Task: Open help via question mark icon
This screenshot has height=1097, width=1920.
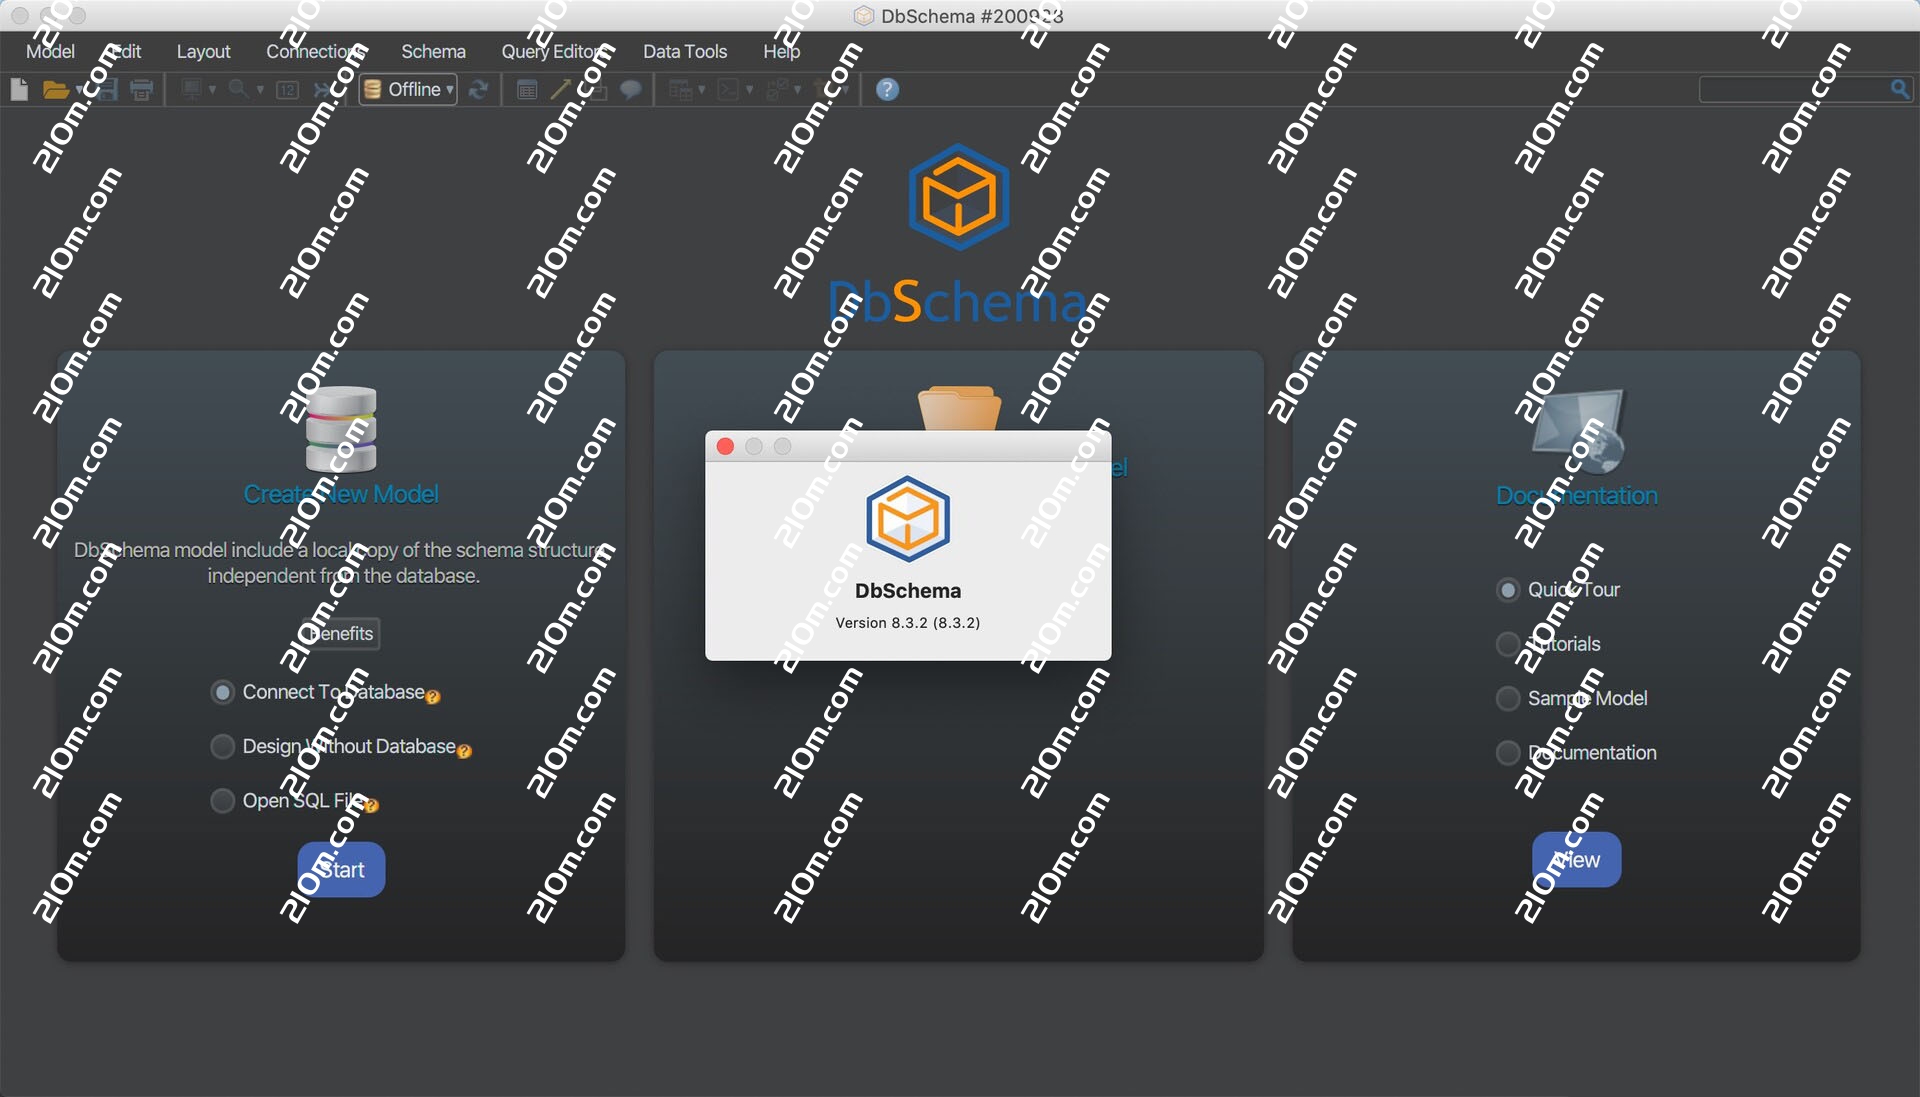Action: pos(887,90)
